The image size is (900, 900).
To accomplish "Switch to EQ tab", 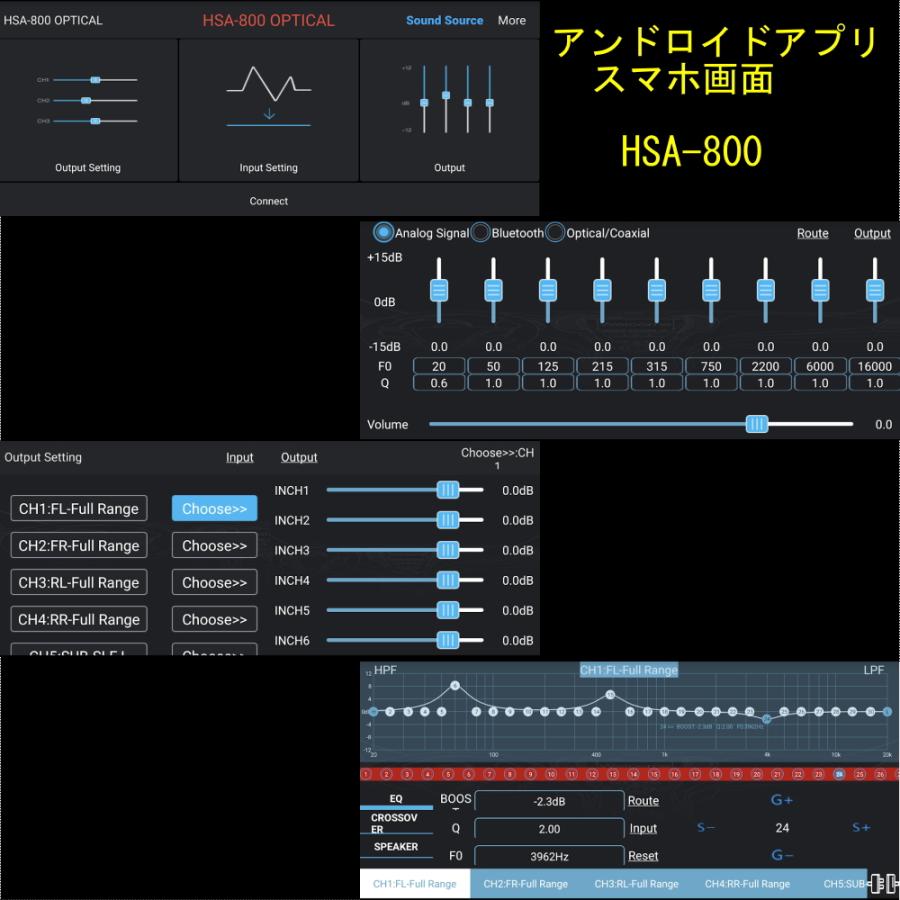I will (x=396, y=798).
